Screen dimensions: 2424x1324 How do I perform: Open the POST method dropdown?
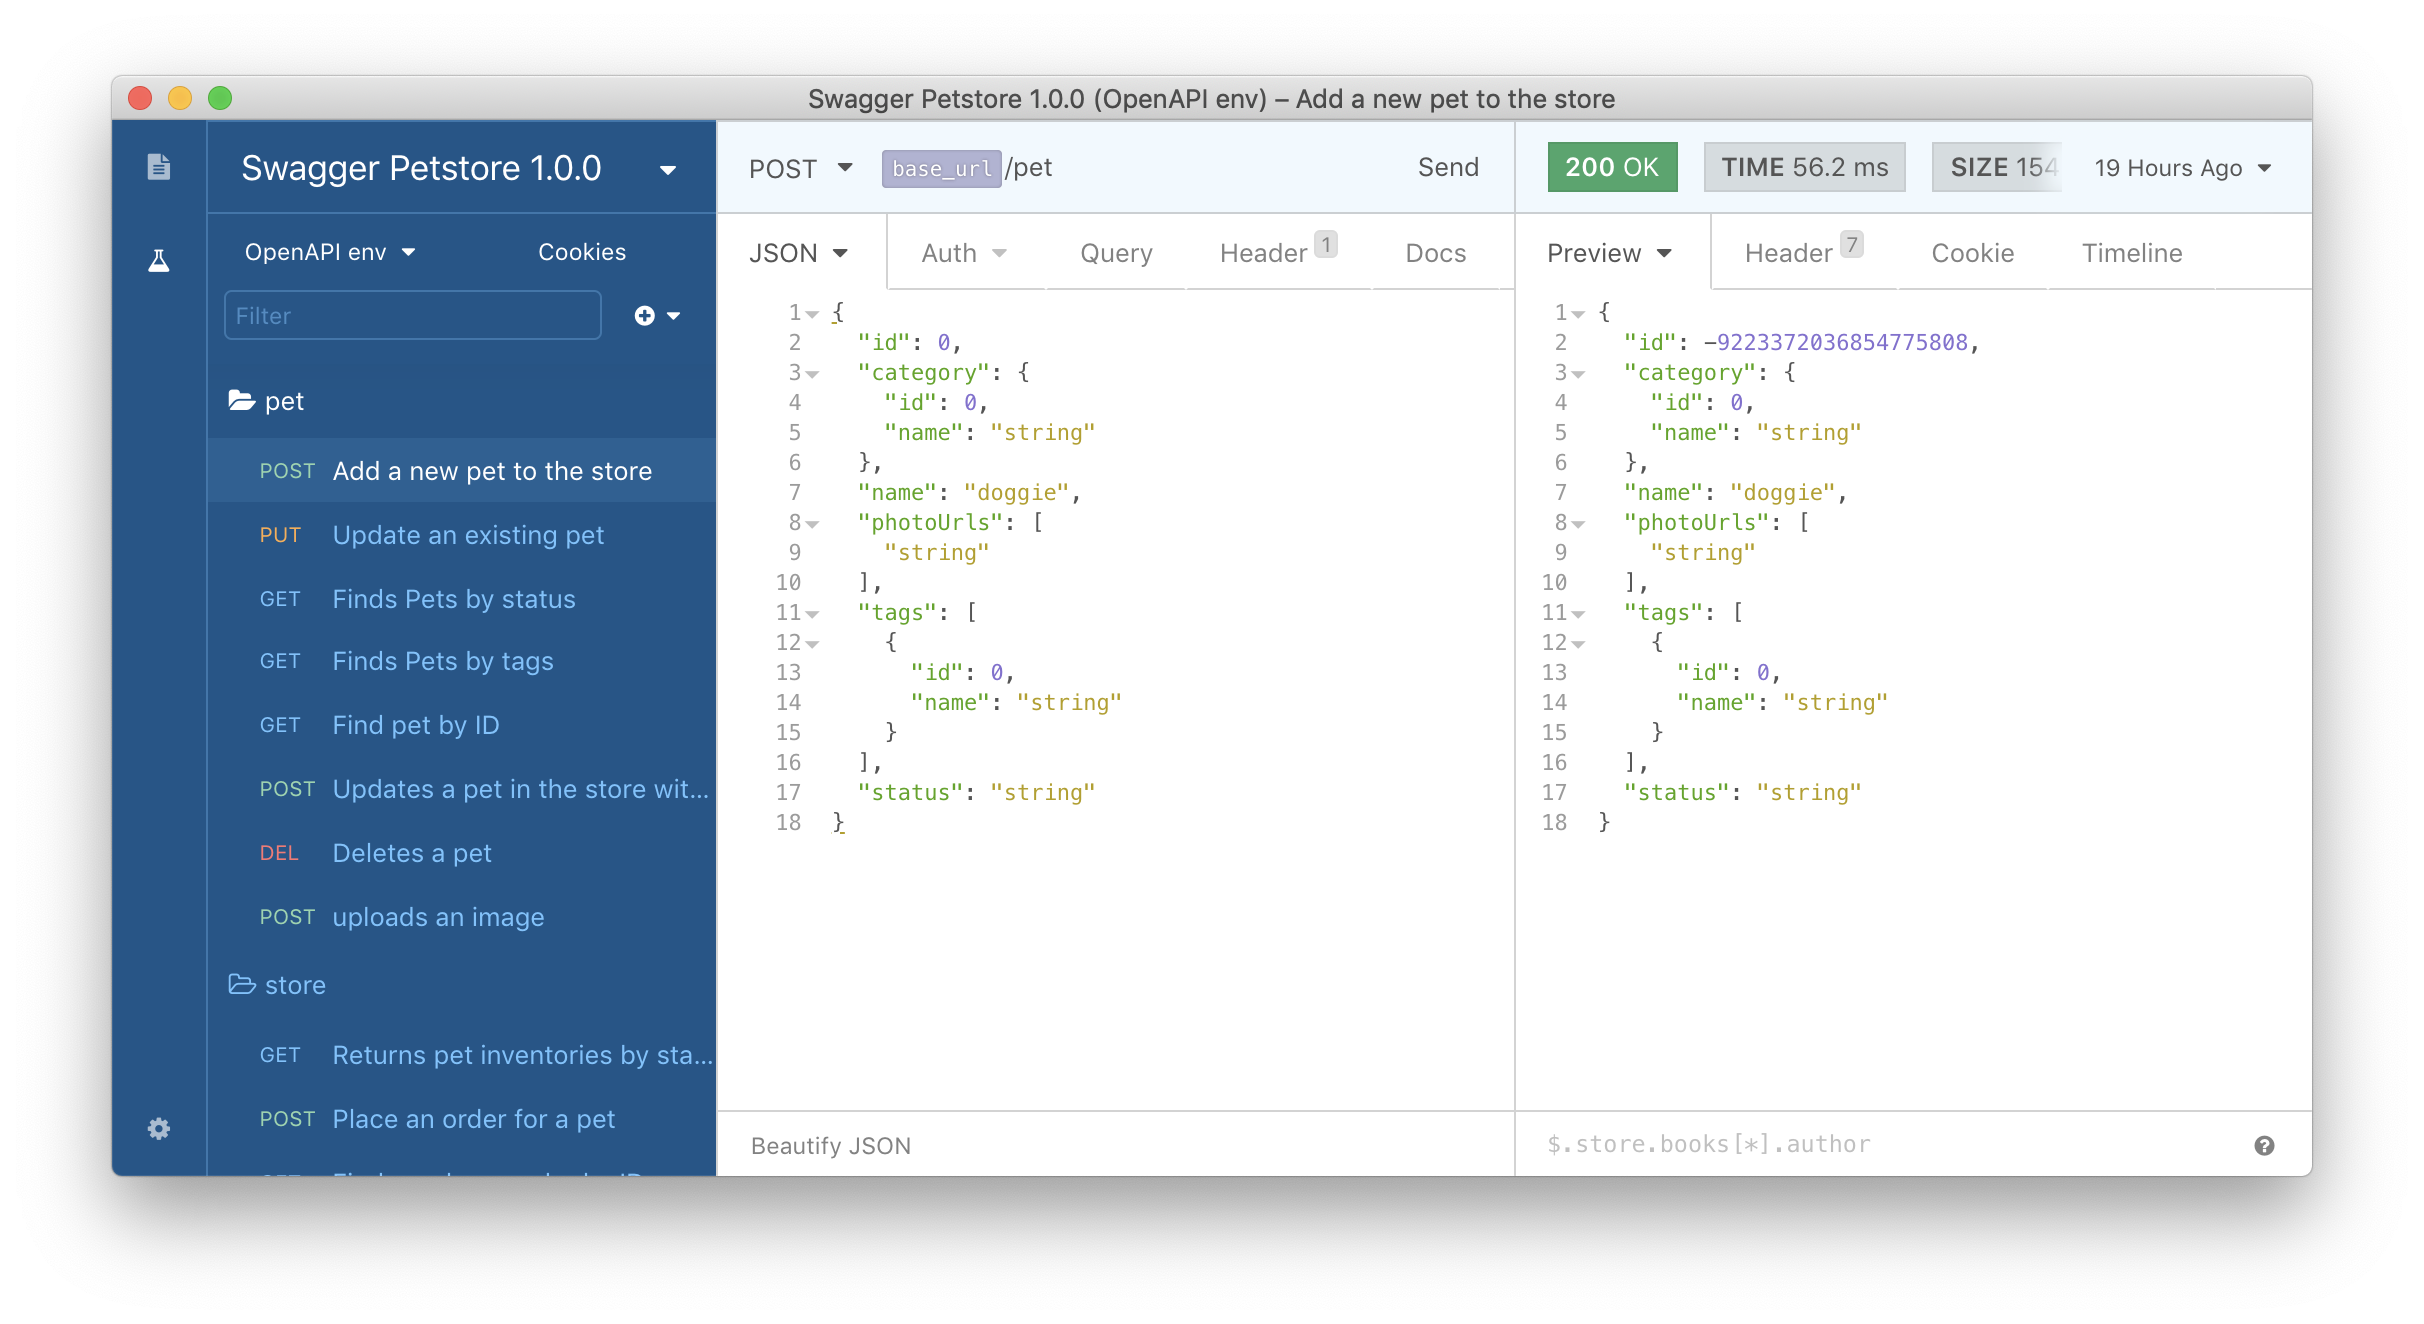click(800, 168)
